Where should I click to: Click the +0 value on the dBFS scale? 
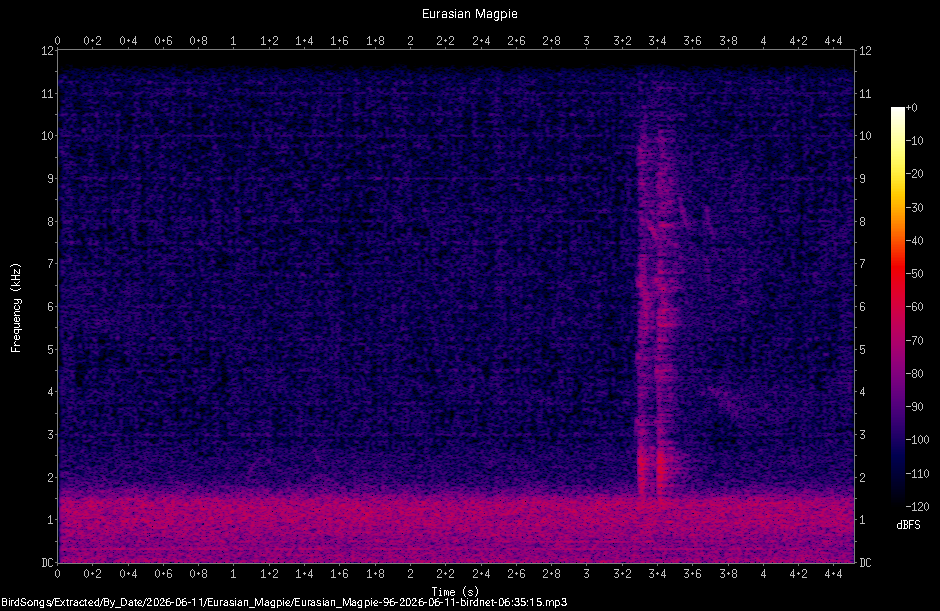click(x=911, y=108)
